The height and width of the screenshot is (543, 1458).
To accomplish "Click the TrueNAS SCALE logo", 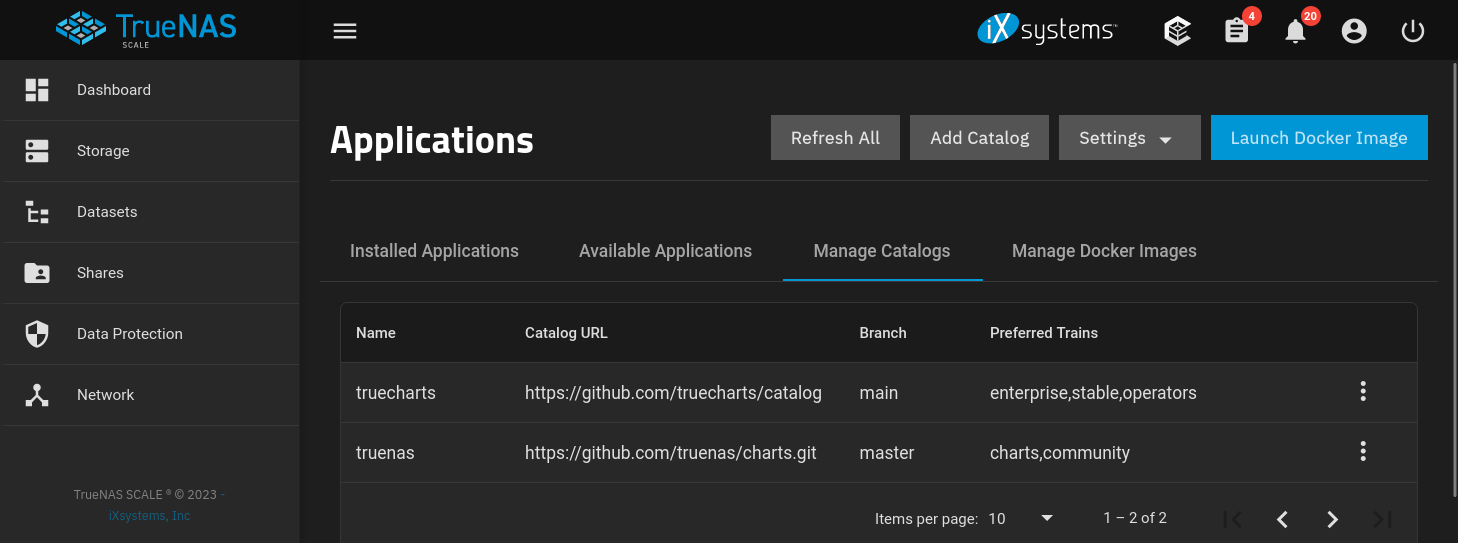I will coord(147,29).
